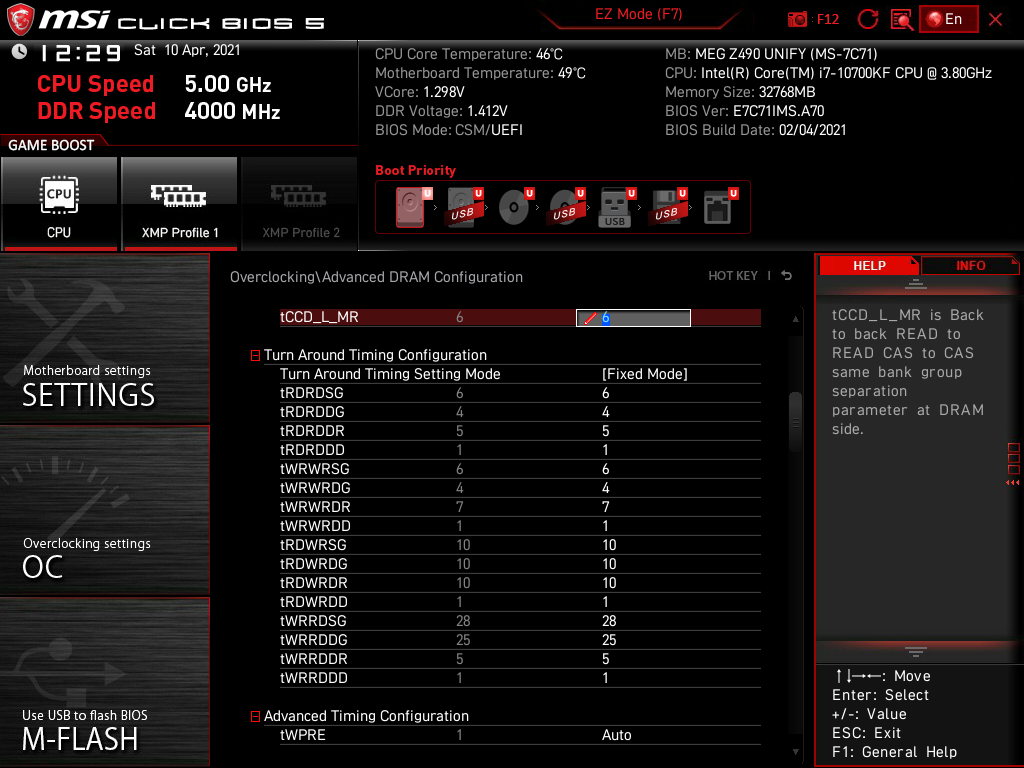The width and height of the screenshot is (1024, 768).
Task: Switch to the INFO tab
Action: click(x=970, y=266)
